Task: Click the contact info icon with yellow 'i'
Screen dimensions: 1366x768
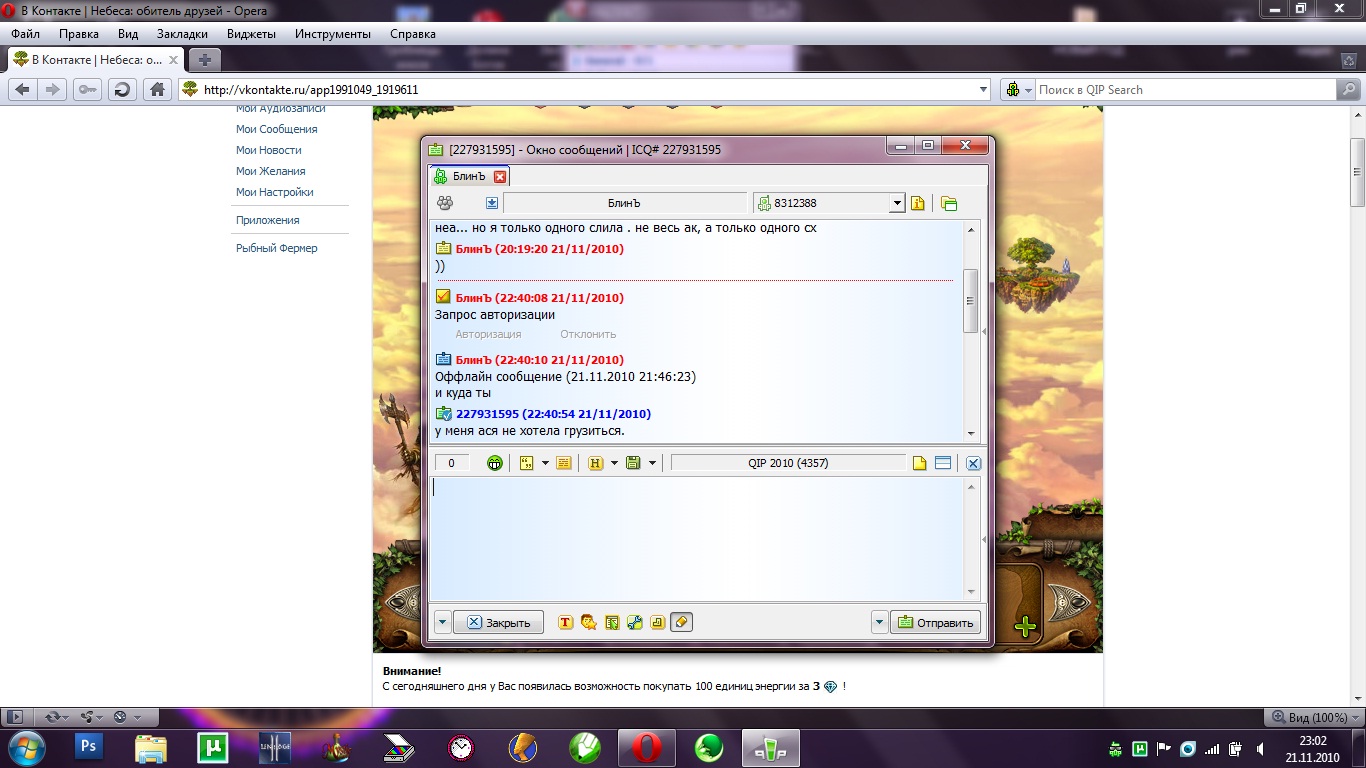Action: 918,203
